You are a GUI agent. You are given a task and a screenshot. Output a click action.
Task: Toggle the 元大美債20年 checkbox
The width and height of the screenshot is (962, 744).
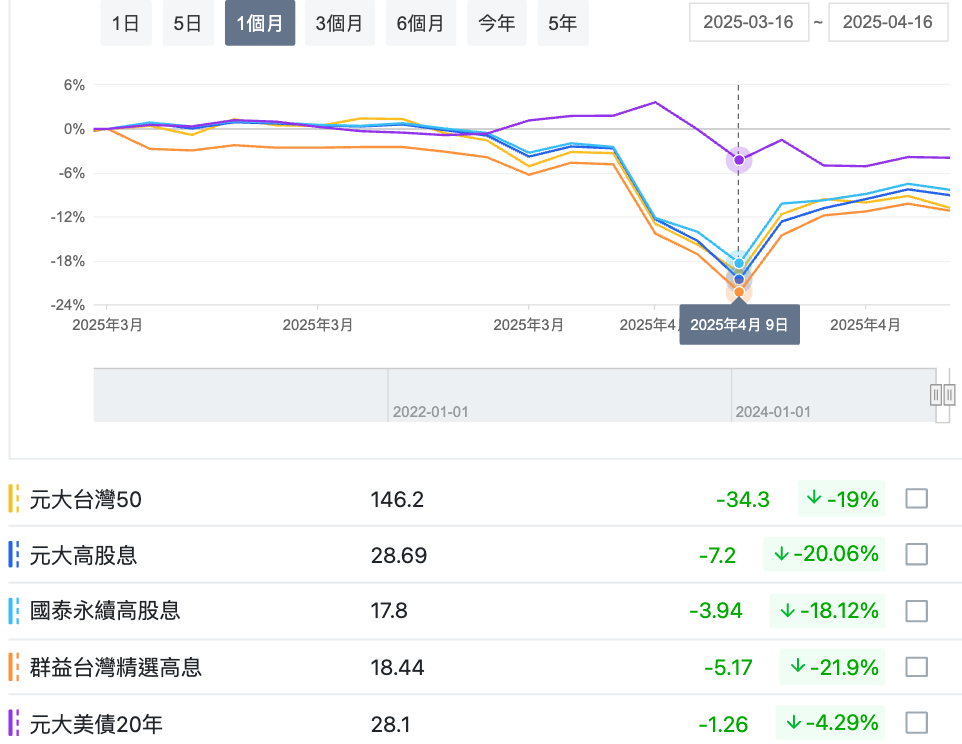coord(916,722)
